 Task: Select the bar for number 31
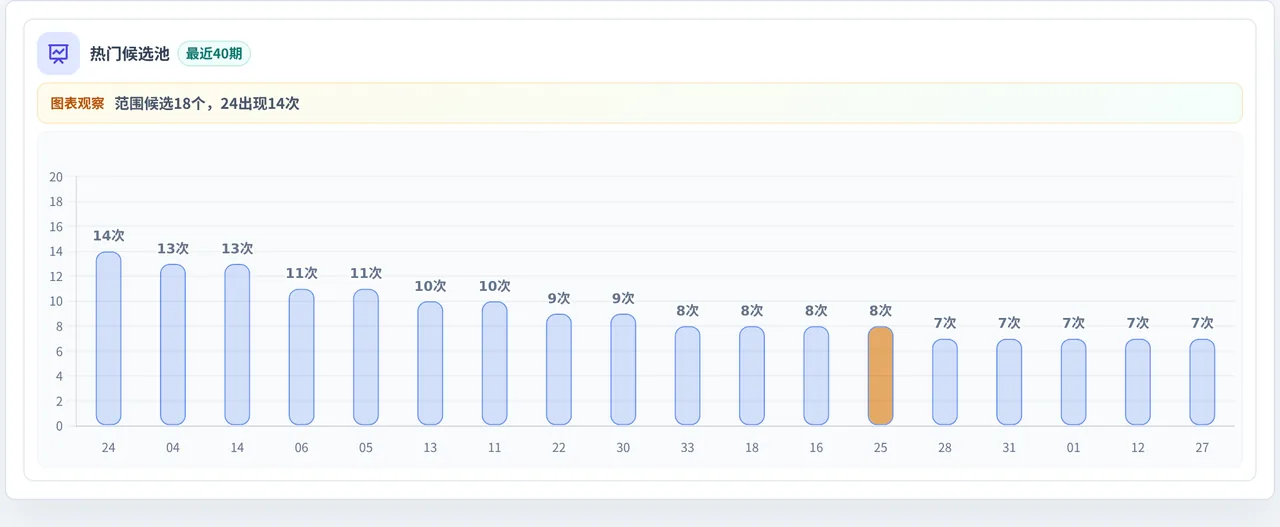[x=1009, y=382]
